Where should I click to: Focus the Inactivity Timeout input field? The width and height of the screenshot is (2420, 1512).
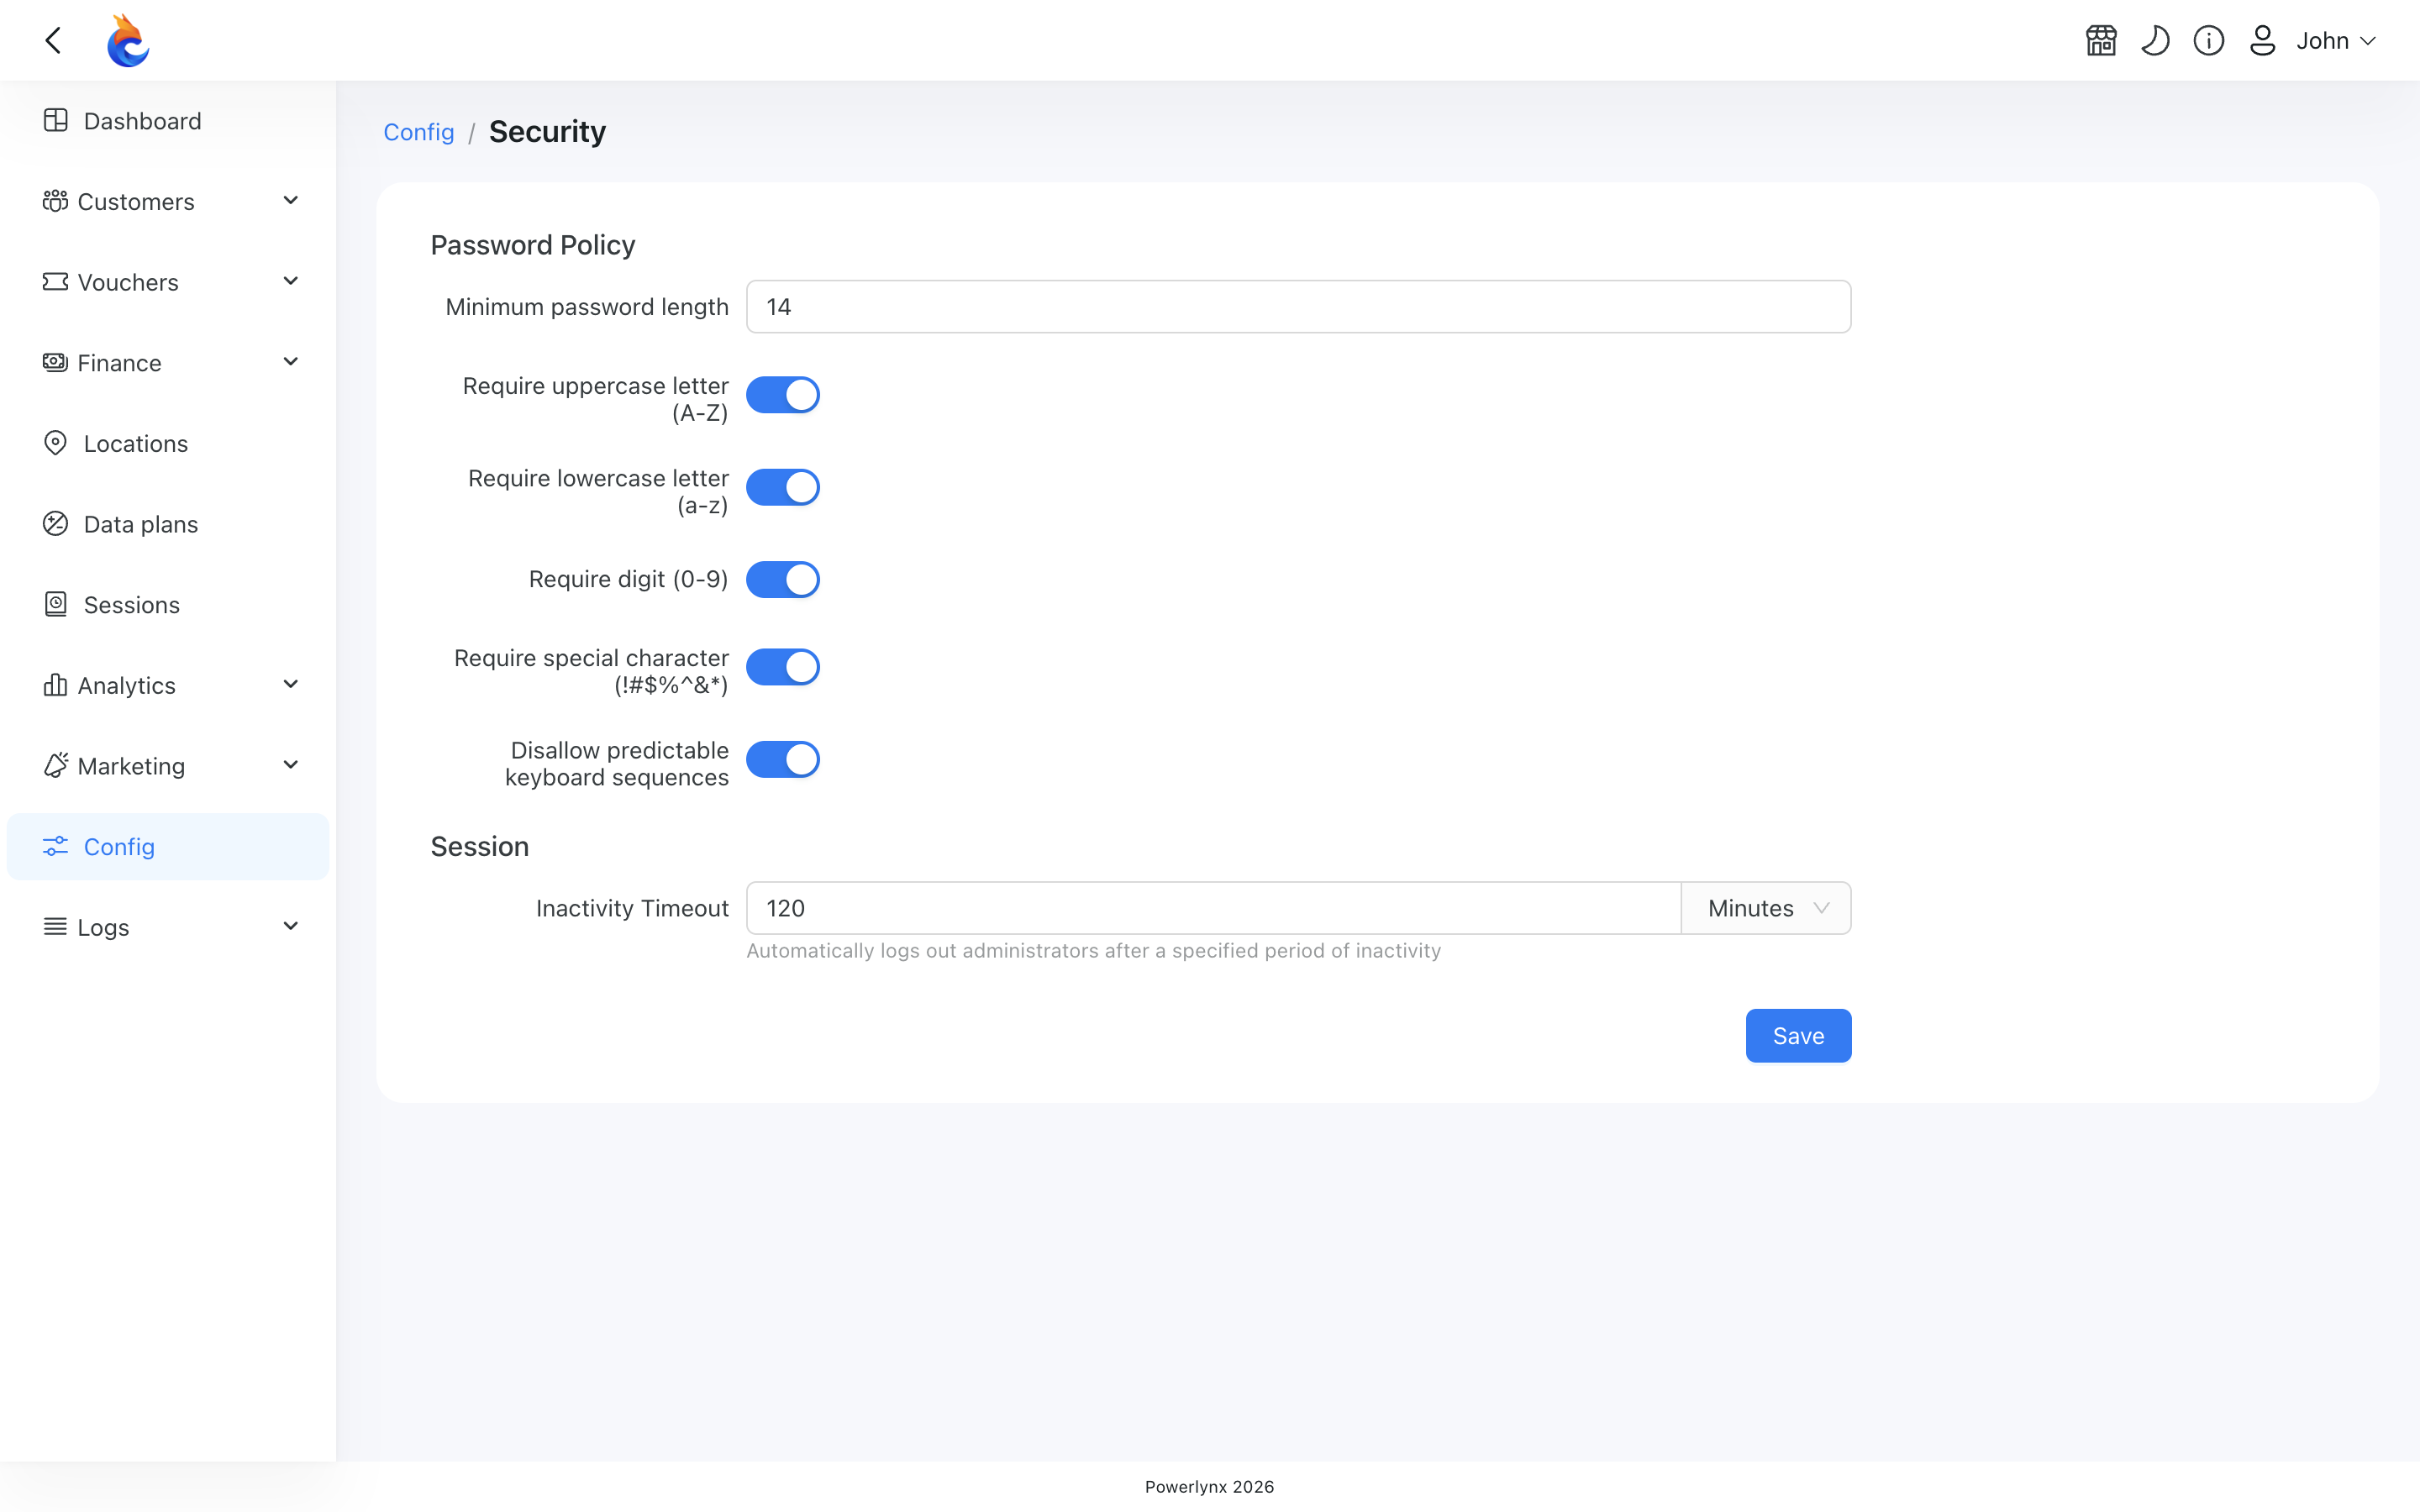click(1213, 908)
